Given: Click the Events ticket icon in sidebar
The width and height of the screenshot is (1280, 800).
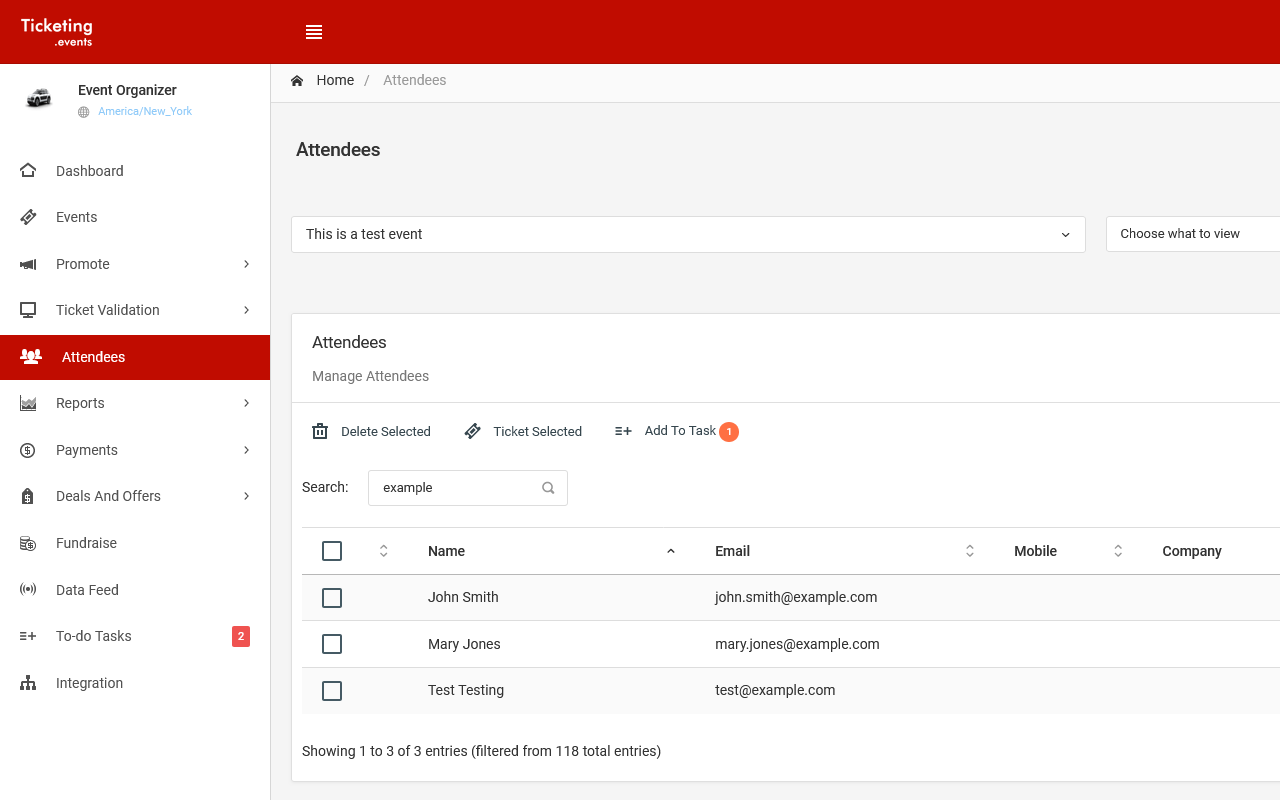Looking at the screenshot, I should [x=28, y=217].
